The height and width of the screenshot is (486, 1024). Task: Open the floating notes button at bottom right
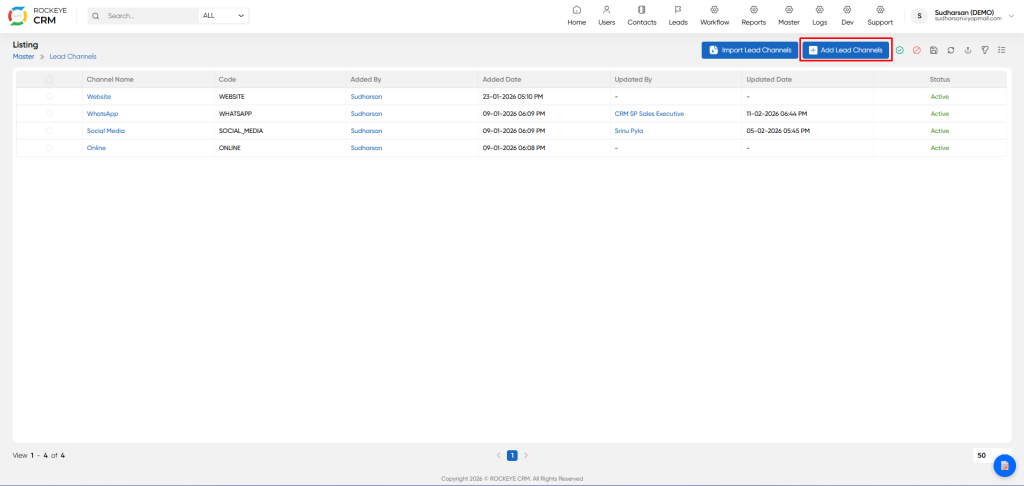tap(1004, 464)
